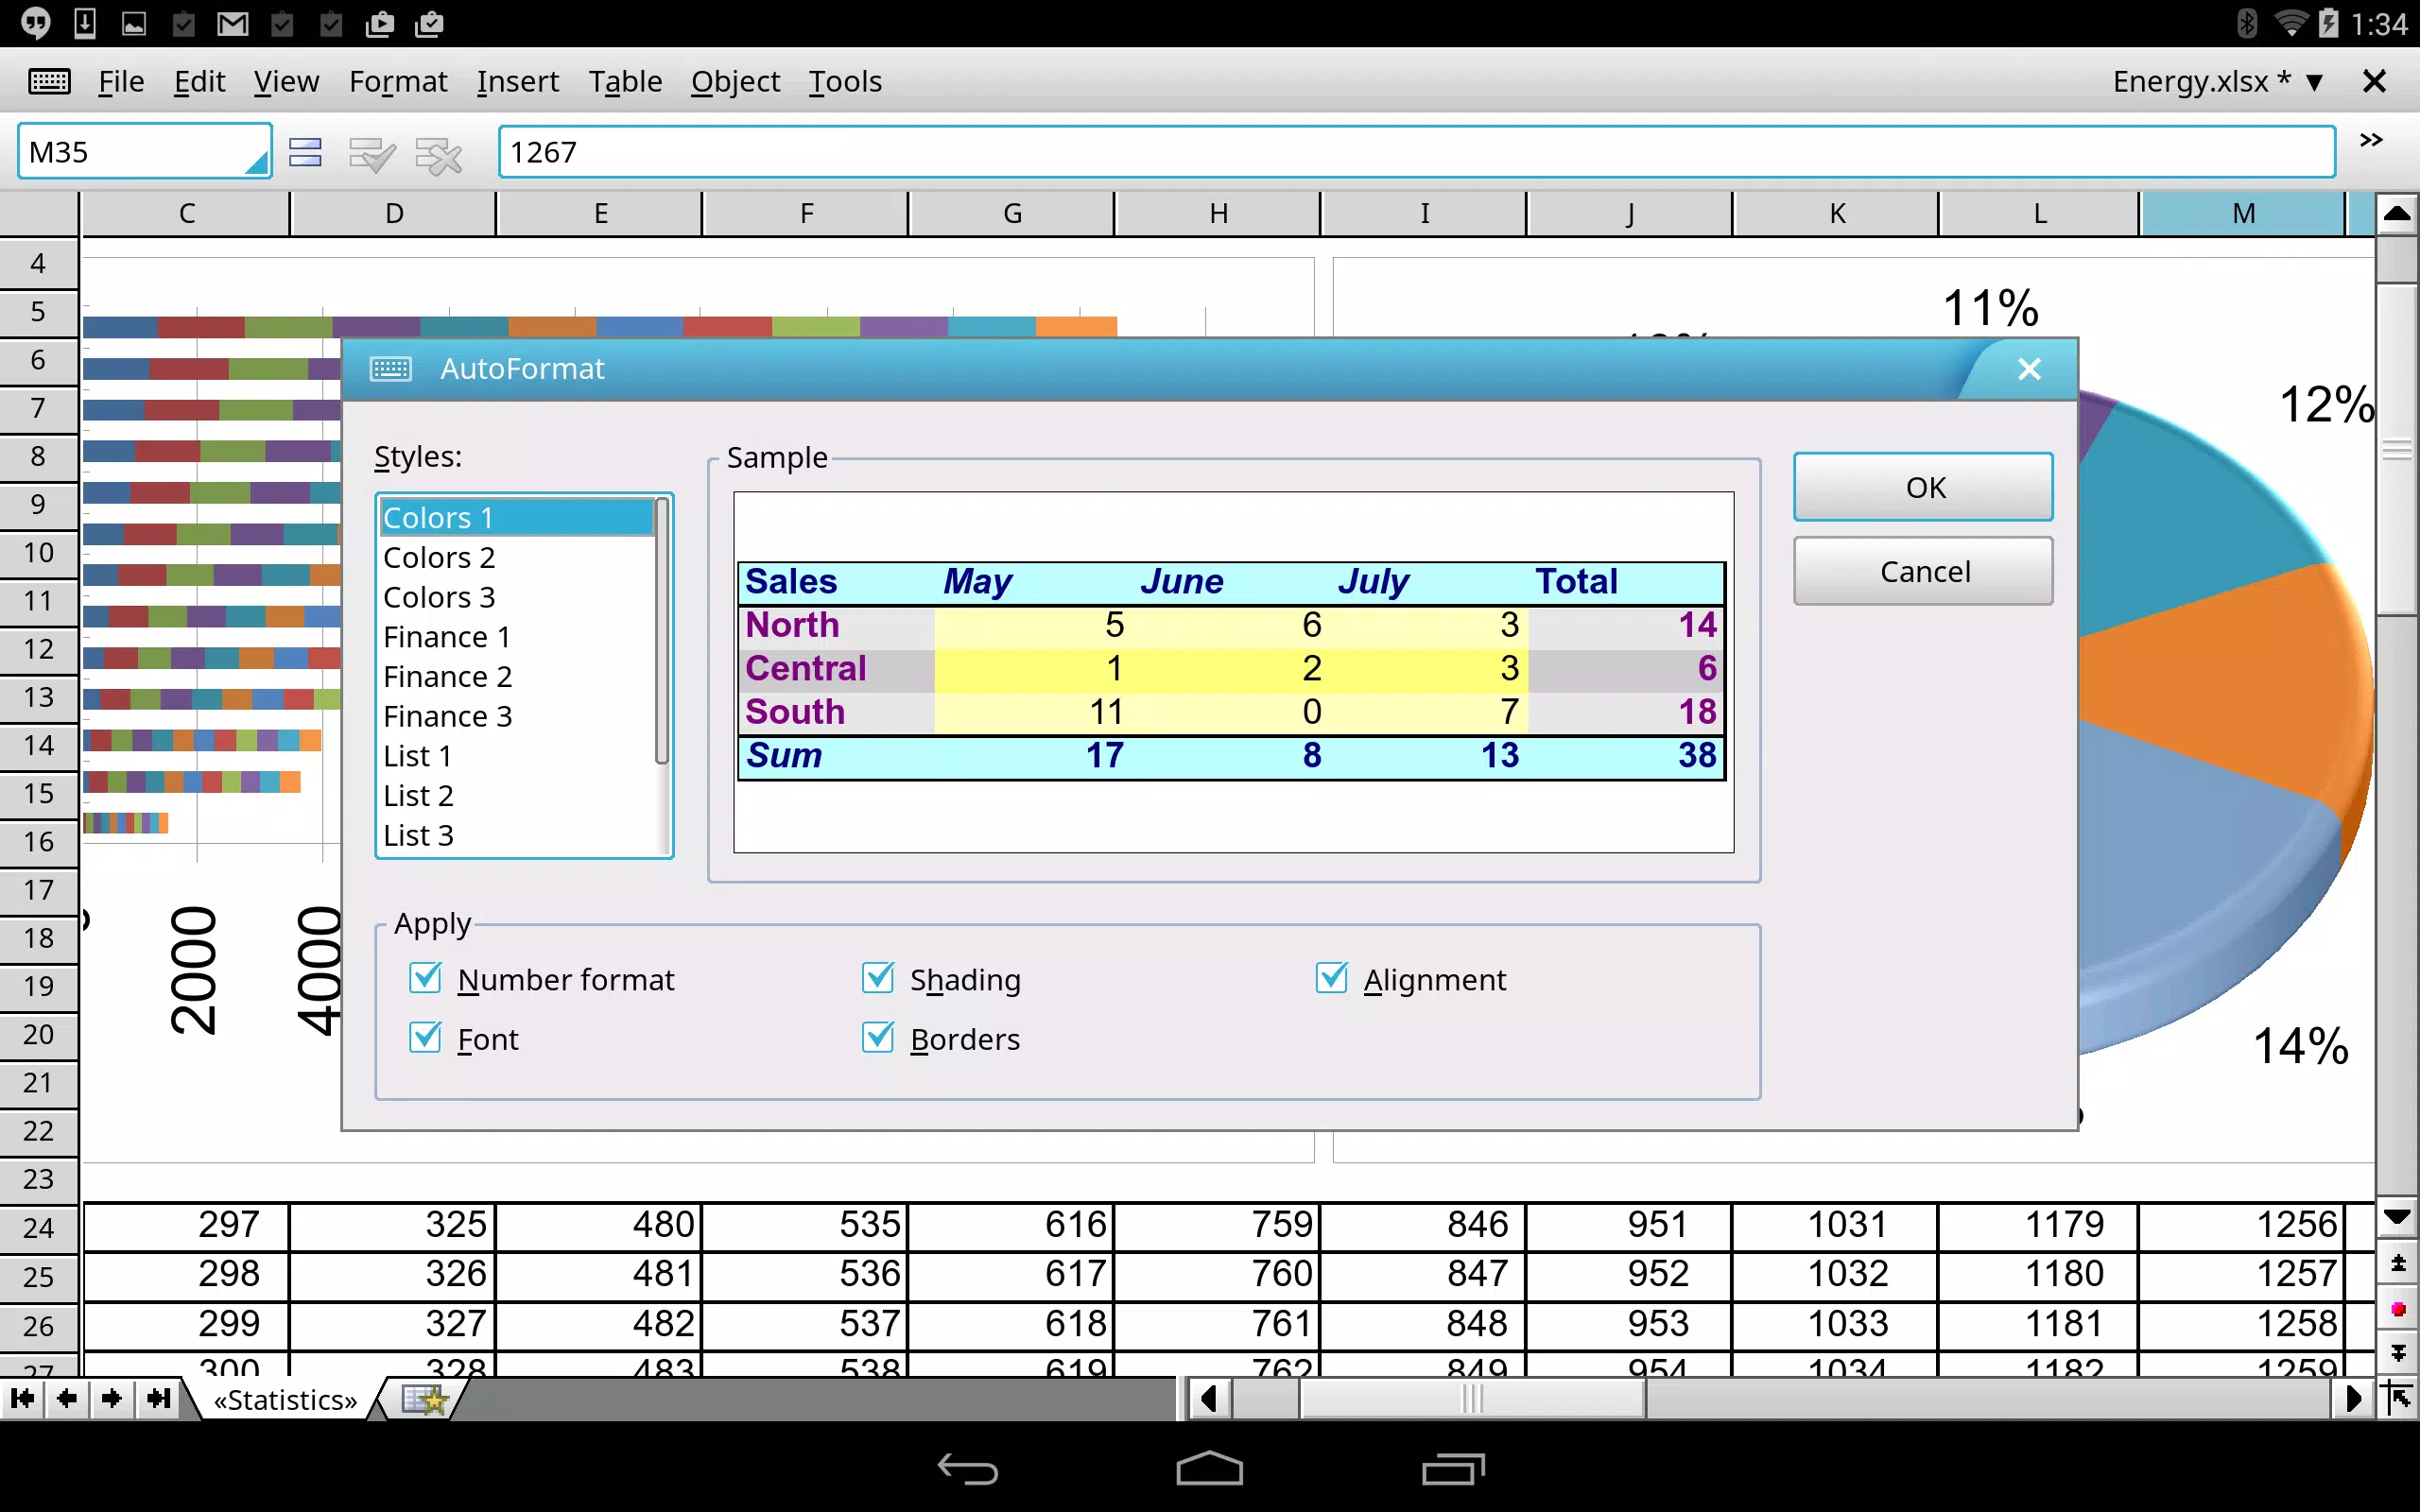
Task: Open the View menu
Action: coord(286,81)
